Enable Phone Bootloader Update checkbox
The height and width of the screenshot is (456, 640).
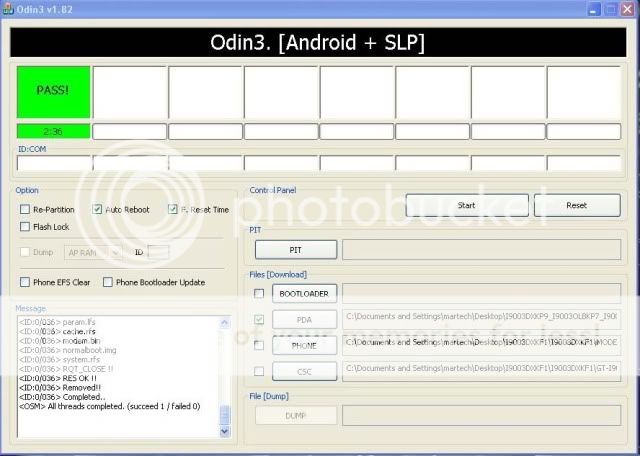(108, 282)
